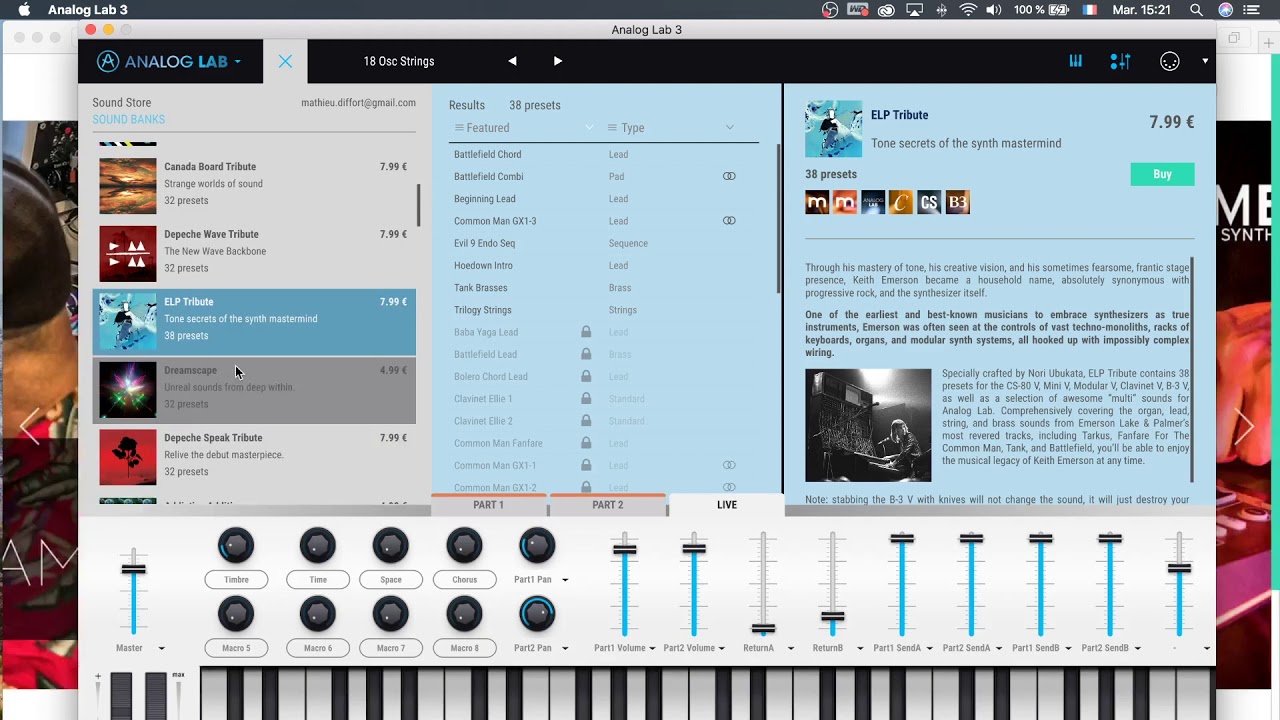
Task: Buy the ELP Tribute sound bank
Action: click(1162, 174)
